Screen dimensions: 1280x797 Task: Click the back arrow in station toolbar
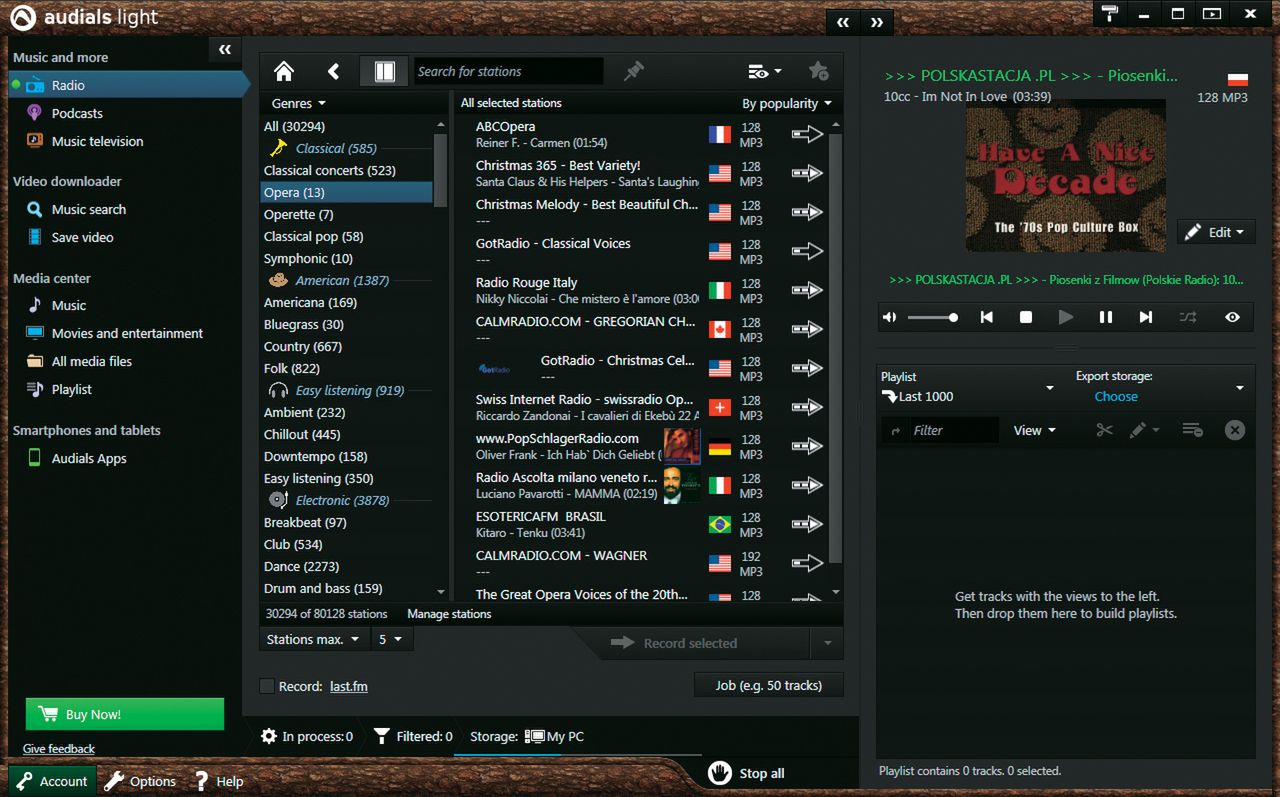(x=333, y=72)
